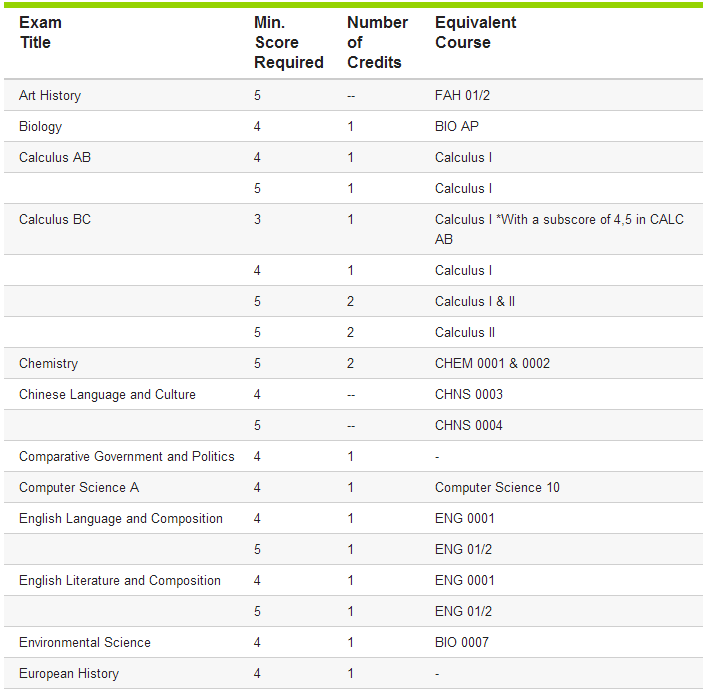
Task: Select English Language and Composition title
Action: click(121, 518)
